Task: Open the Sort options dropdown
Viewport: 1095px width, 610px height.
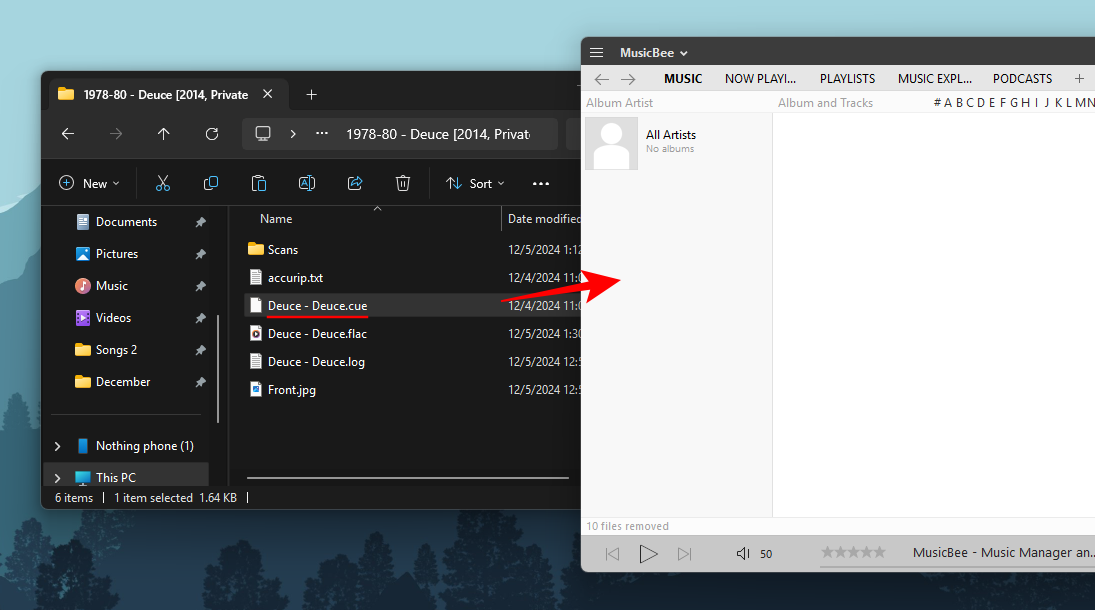Action: pyautogui.click(x=475, y=183)
